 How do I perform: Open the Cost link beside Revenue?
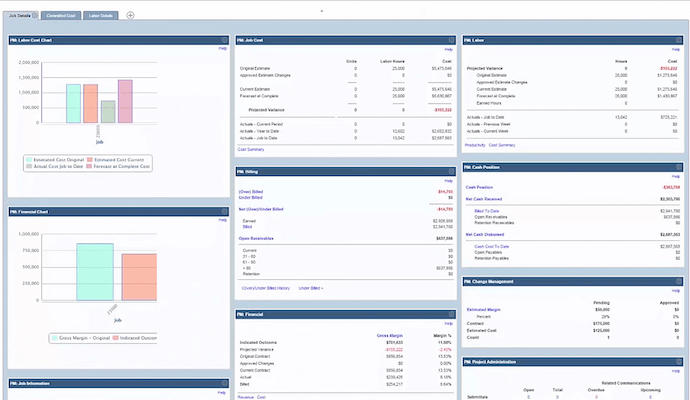[261, 397]
